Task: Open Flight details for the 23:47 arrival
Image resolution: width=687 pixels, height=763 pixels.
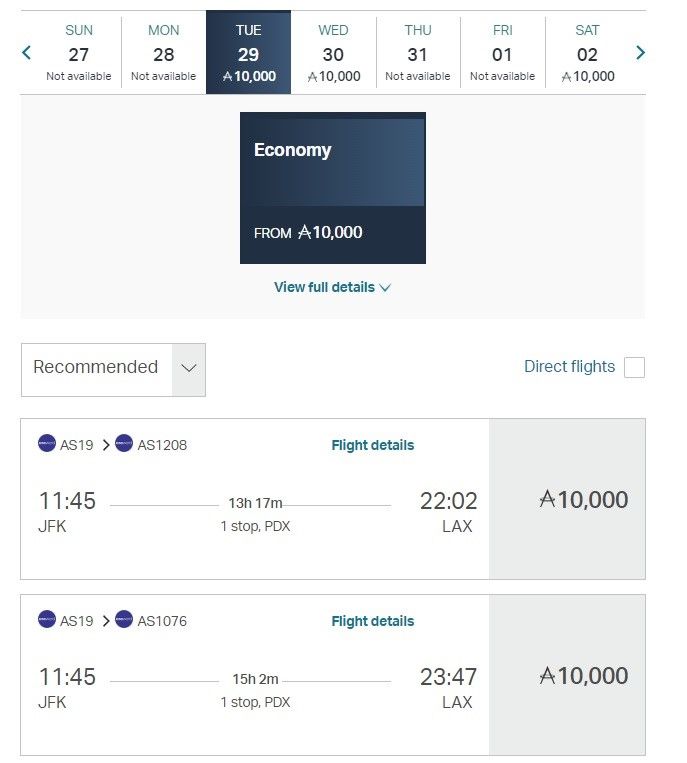Action: pyautogui.click(x=372, y=621)
